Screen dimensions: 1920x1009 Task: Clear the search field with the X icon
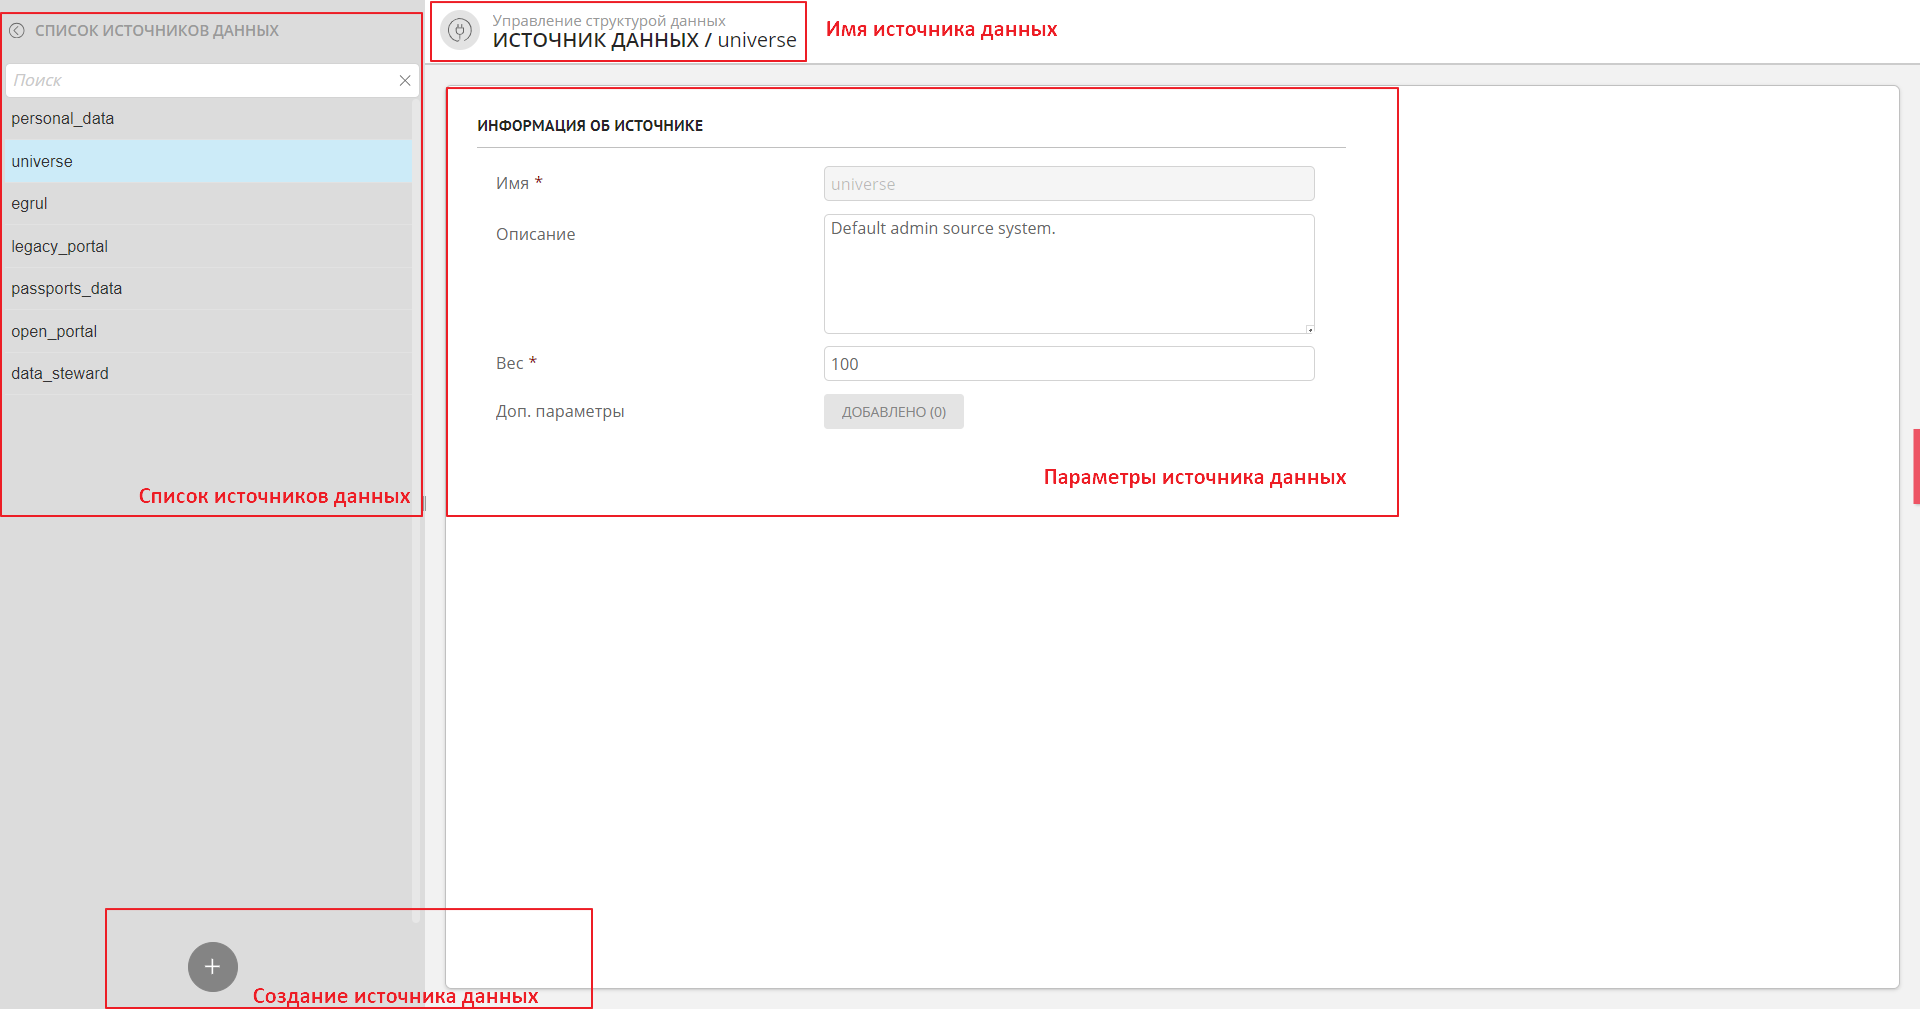(405, 81)
